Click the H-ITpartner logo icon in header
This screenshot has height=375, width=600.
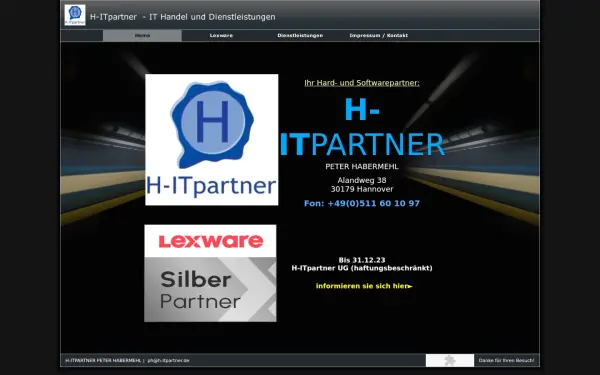75,15
